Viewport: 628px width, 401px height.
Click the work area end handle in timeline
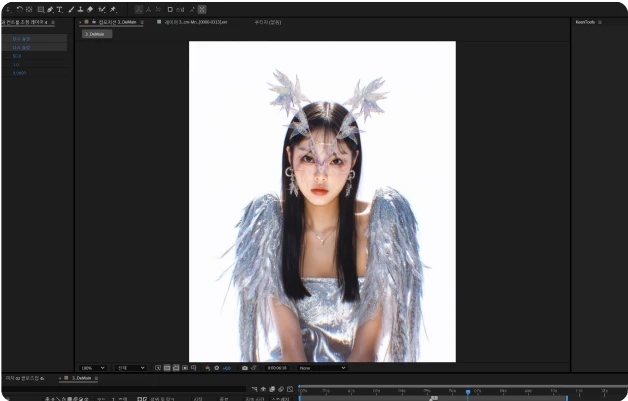[567, 398]
